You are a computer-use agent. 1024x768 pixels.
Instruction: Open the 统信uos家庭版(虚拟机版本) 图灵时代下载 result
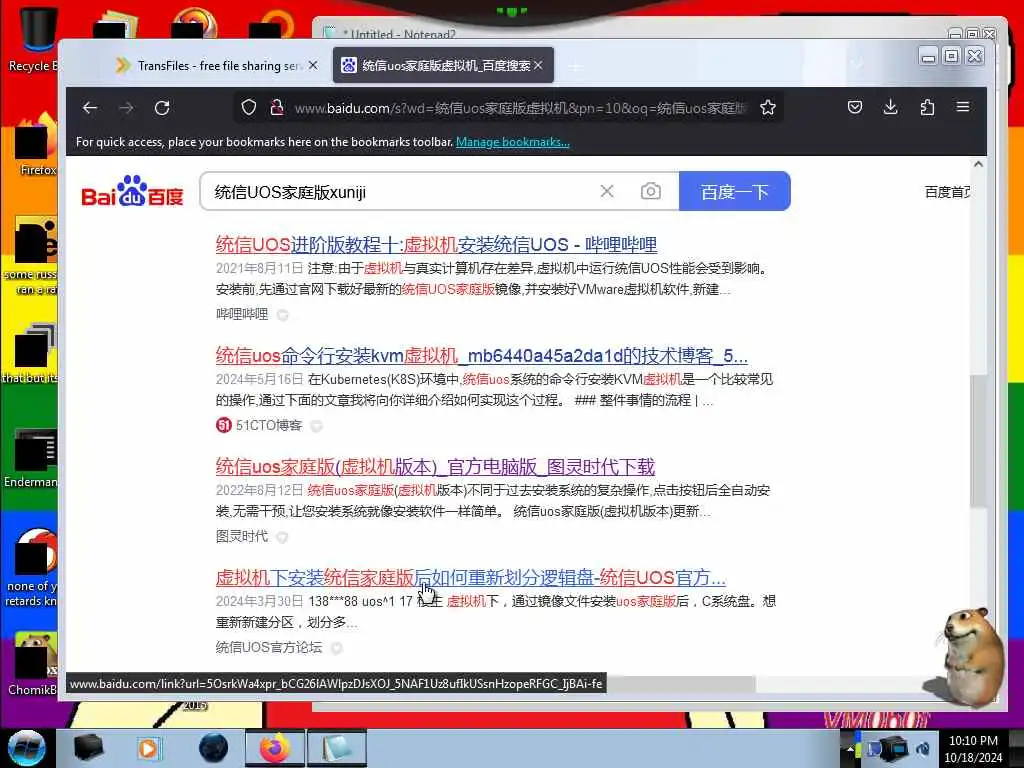(435, 467)
